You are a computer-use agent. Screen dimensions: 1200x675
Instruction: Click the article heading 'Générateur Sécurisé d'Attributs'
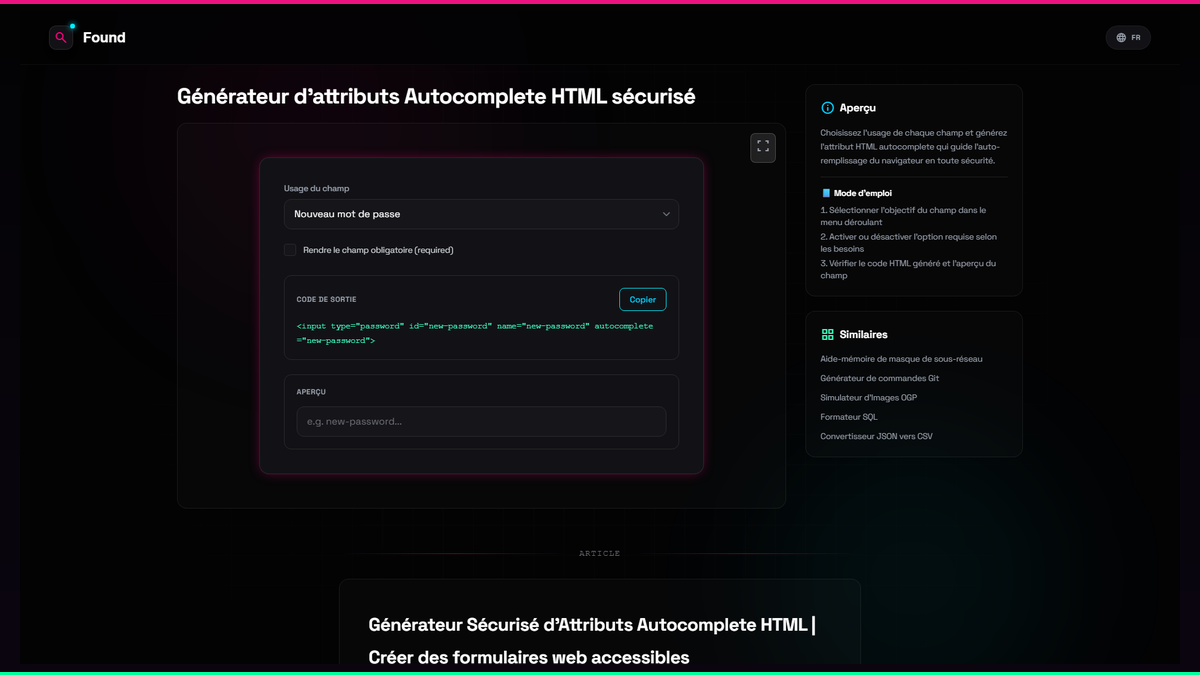[x=592, y=641]
